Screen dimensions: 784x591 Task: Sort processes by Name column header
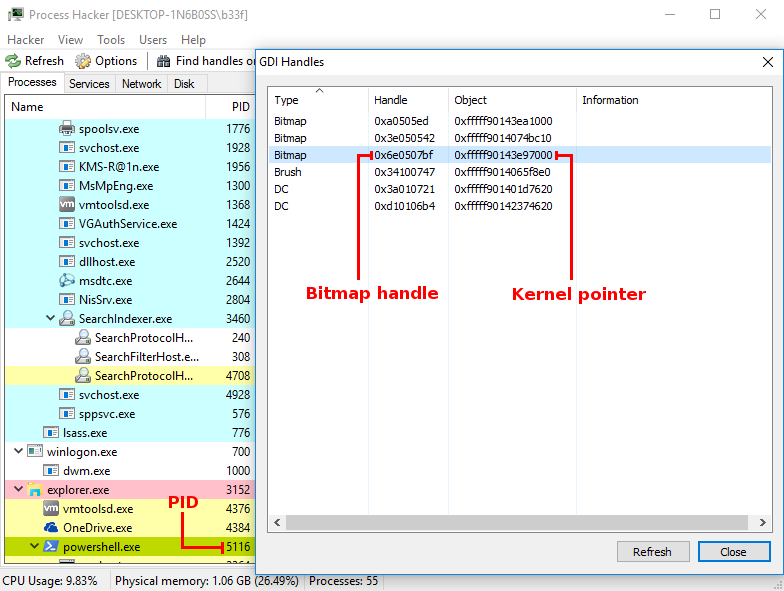105,106
